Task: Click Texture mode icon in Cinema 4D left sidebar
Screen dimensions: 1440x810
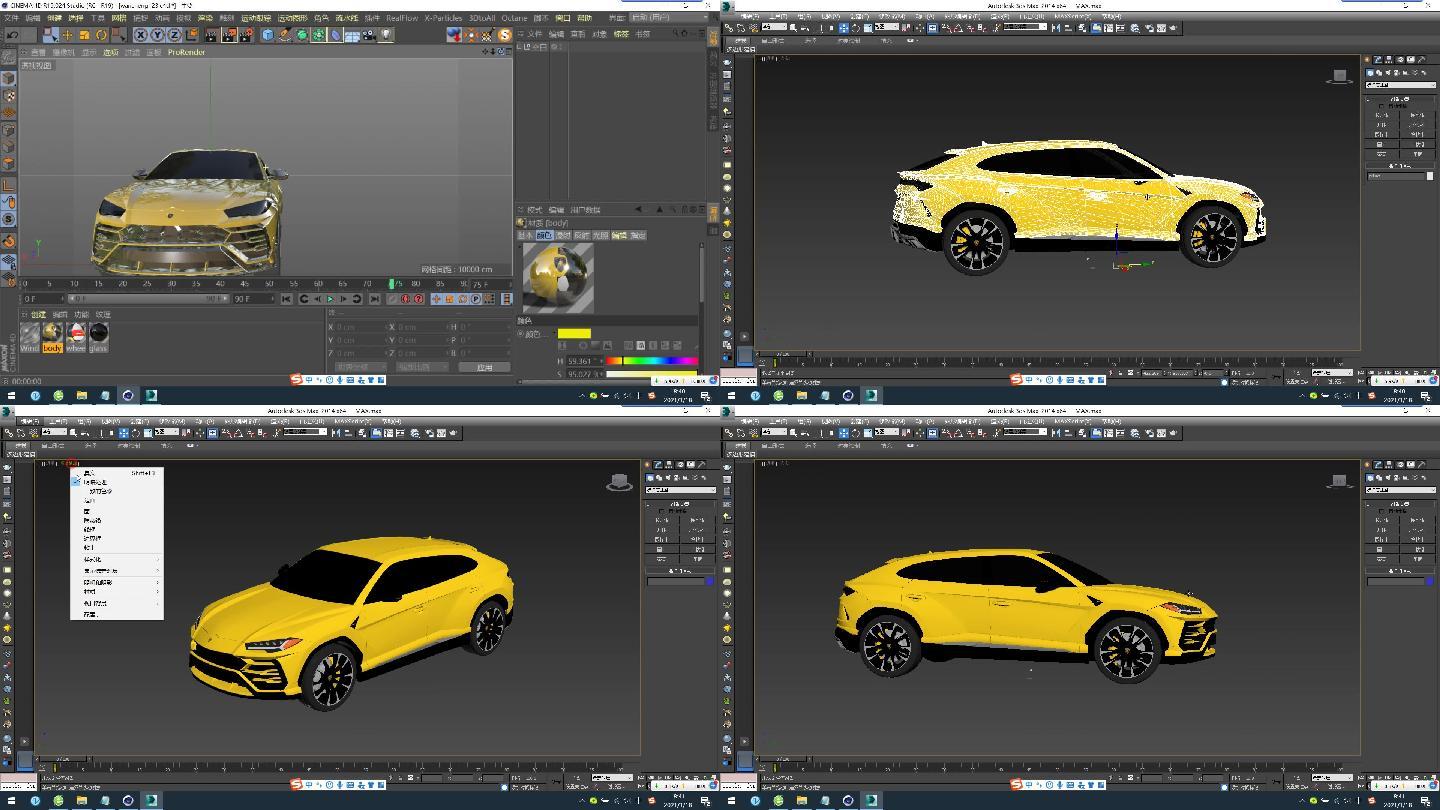Action: 8,96
